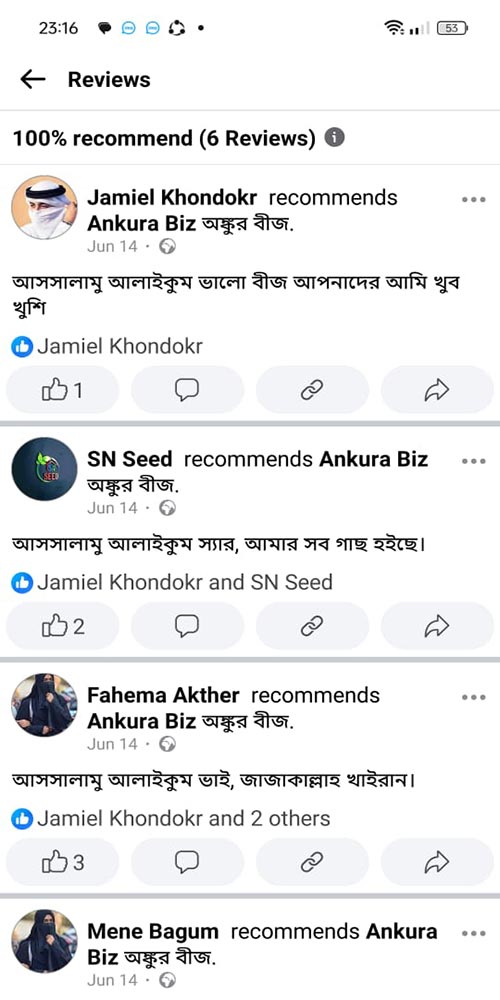Viewport: 500px width, 1000px height.
Task: Copy link of Jamiel Khondokr's review
Action: [312, 390]
